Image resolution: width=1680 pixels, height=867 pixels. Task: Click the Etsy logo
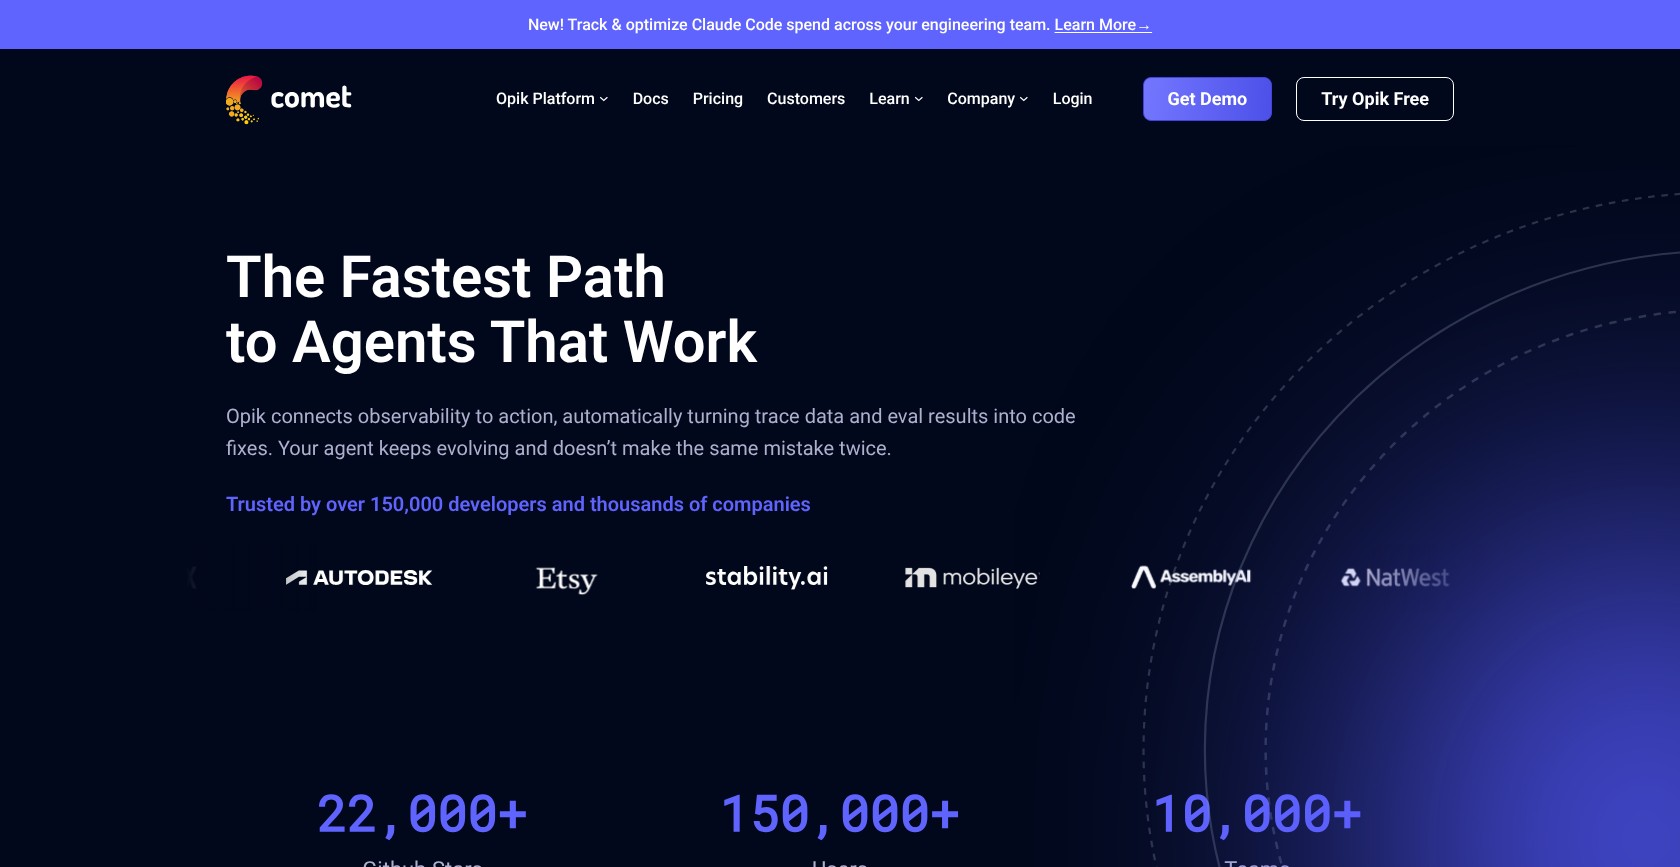566,579
